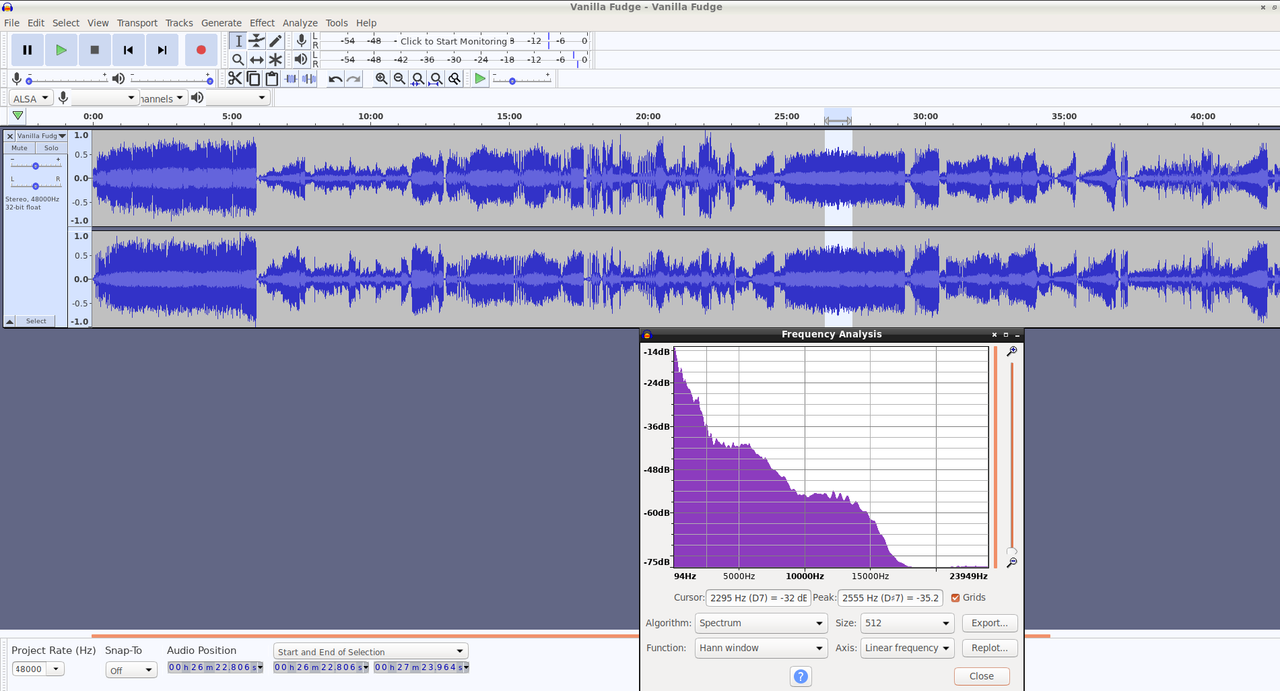Open the File menu
The height and width of the screenshot is (691, 1280).
(x=12, y=23)
